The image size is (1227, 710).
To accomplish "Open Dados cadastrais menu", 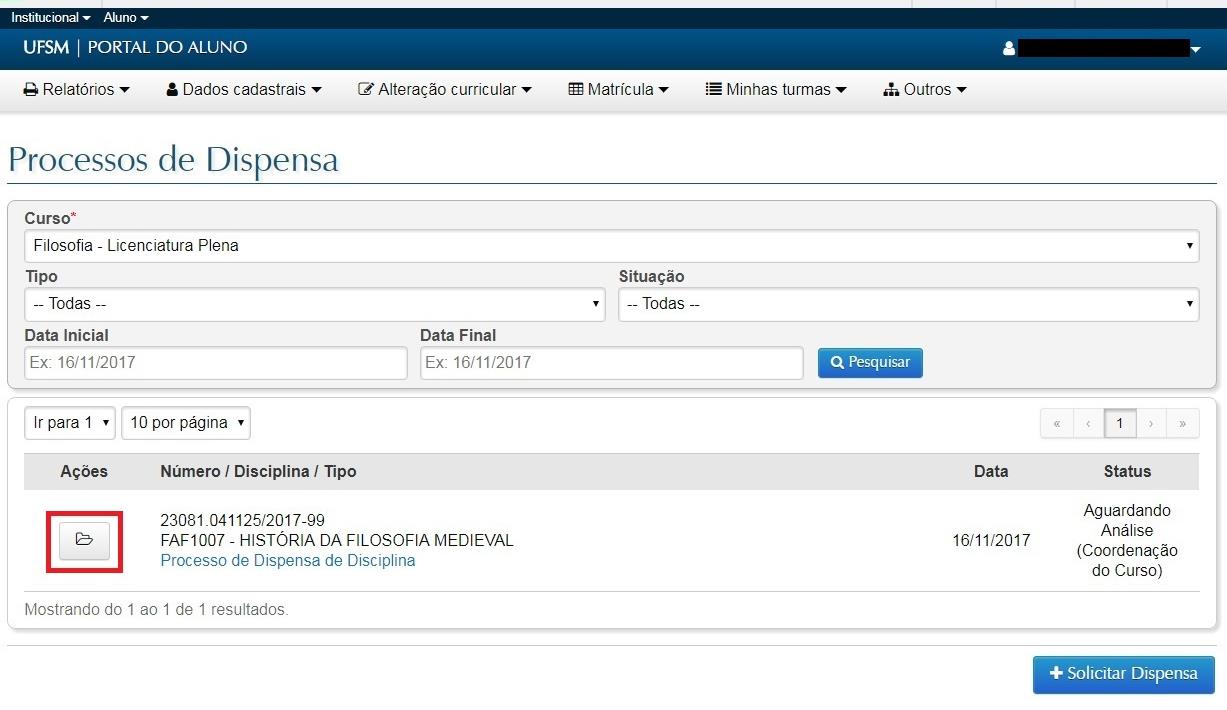I will coord(244,89).
